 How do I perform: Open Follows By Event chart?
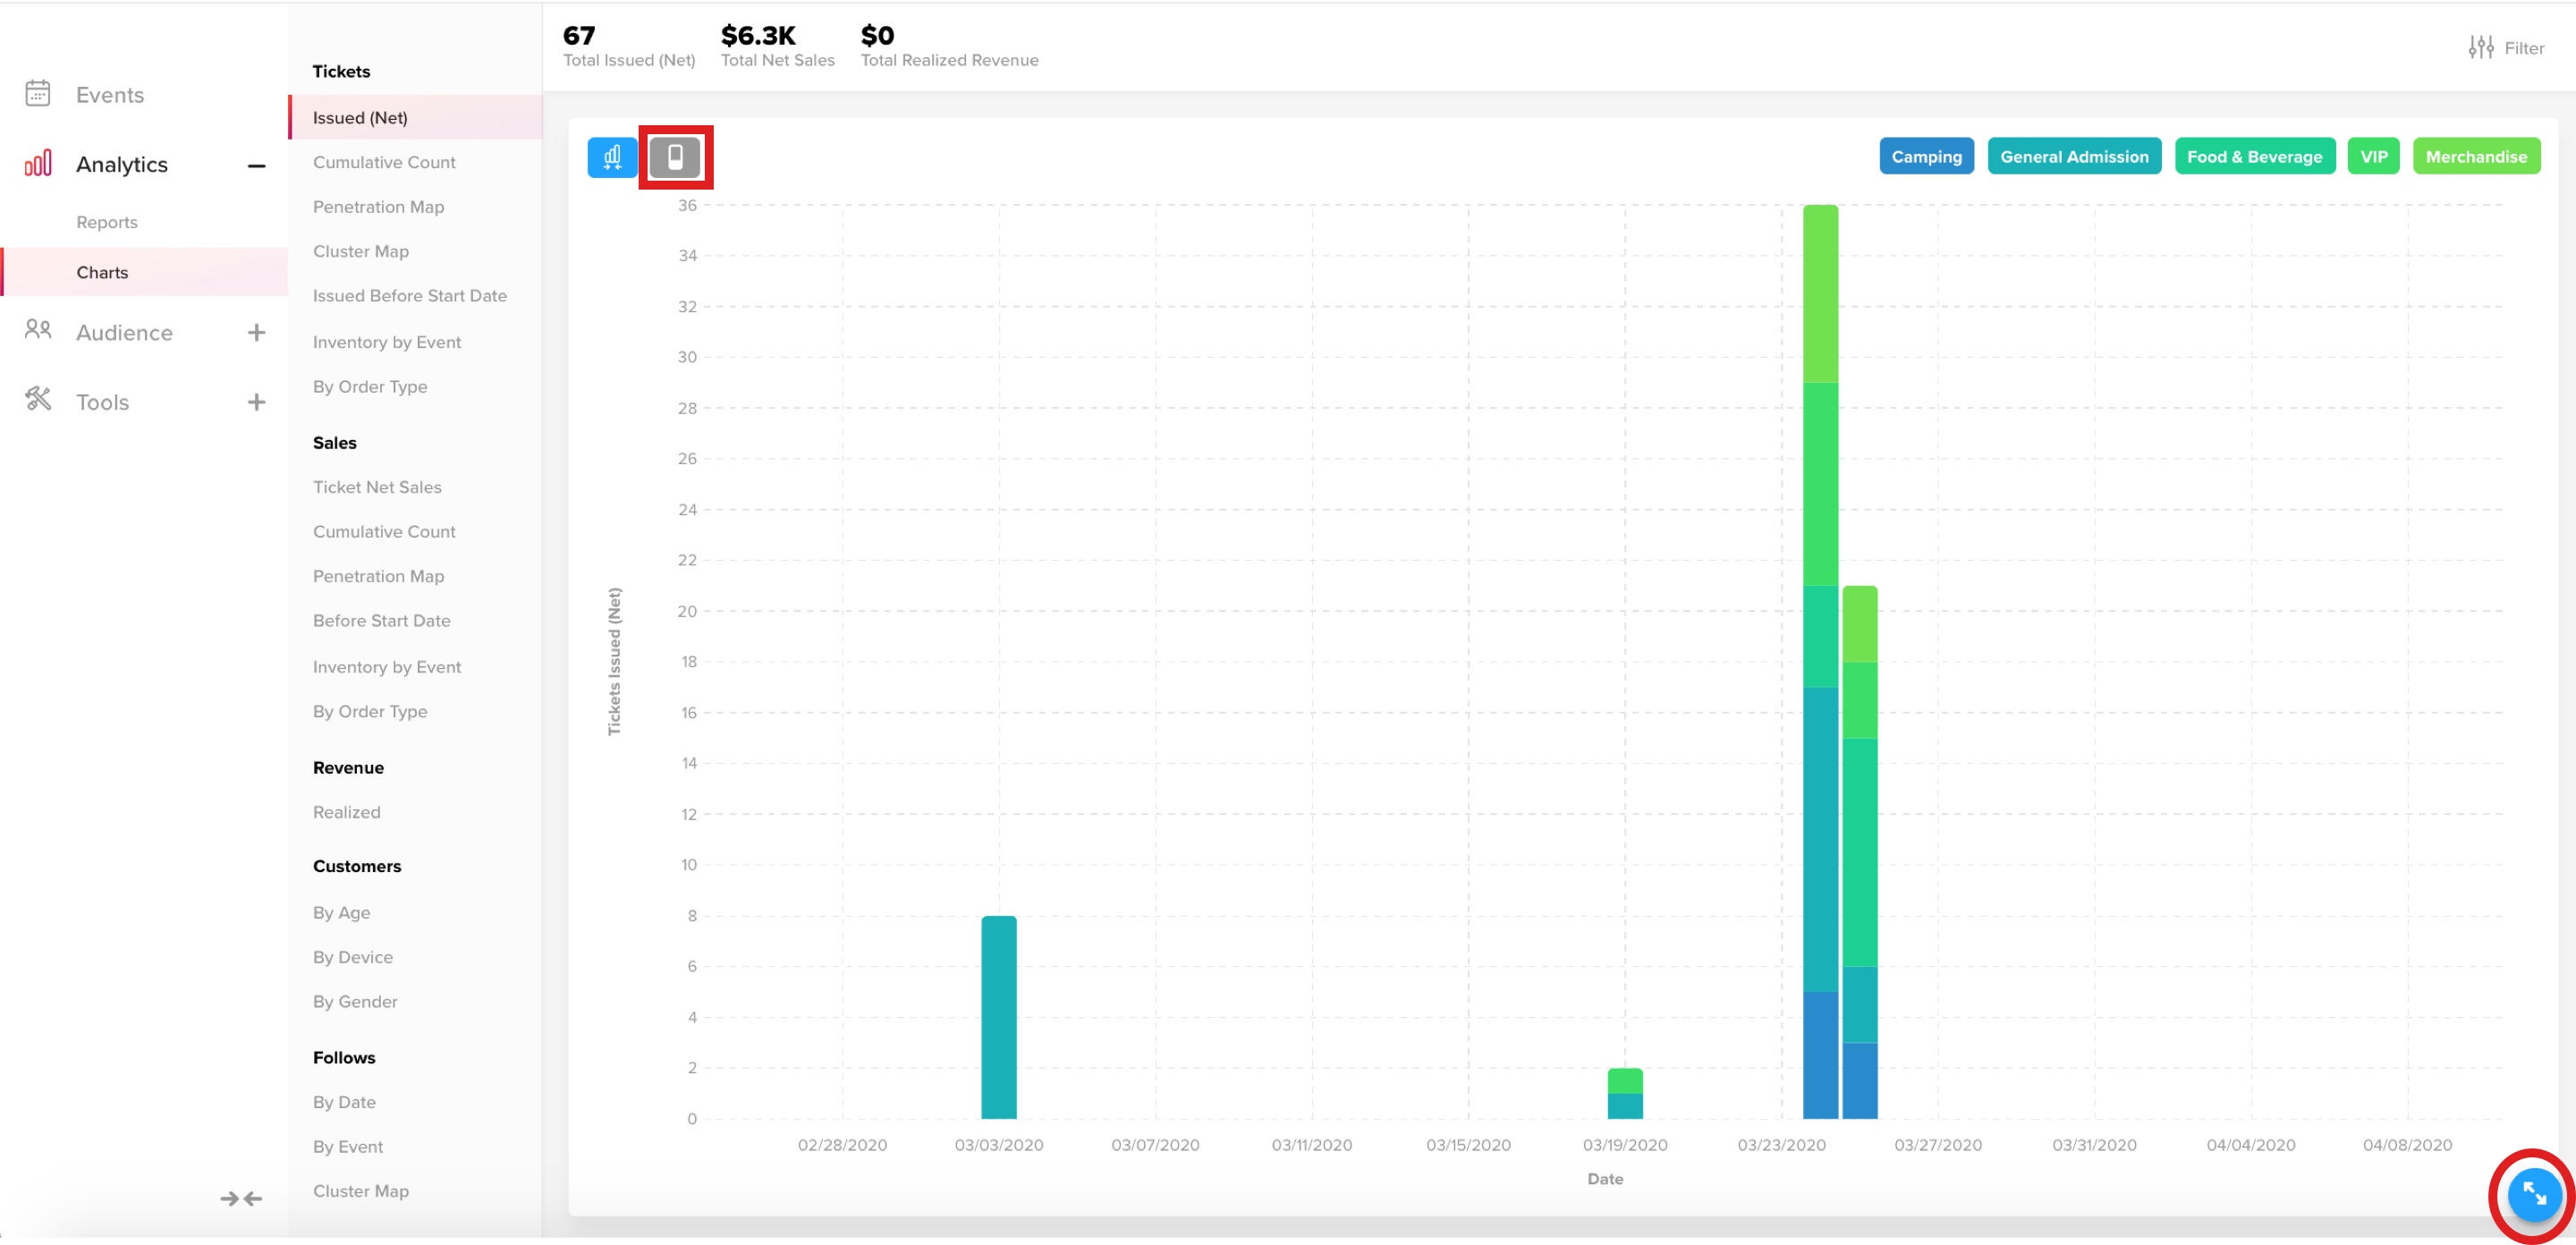point(347,1147)
